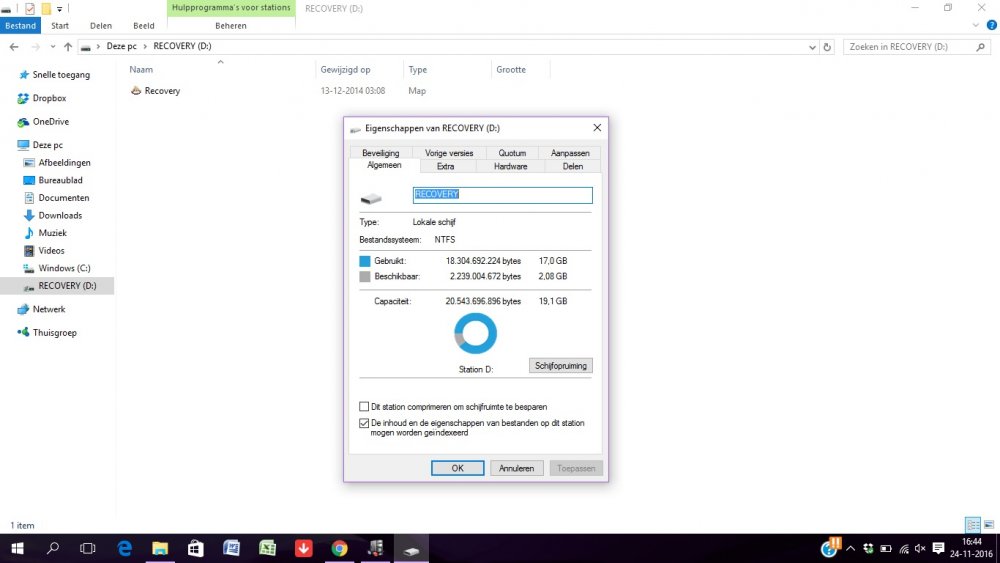1000x563 pixels.
Task: Confirm with the OK button
Action: (457, 468)
